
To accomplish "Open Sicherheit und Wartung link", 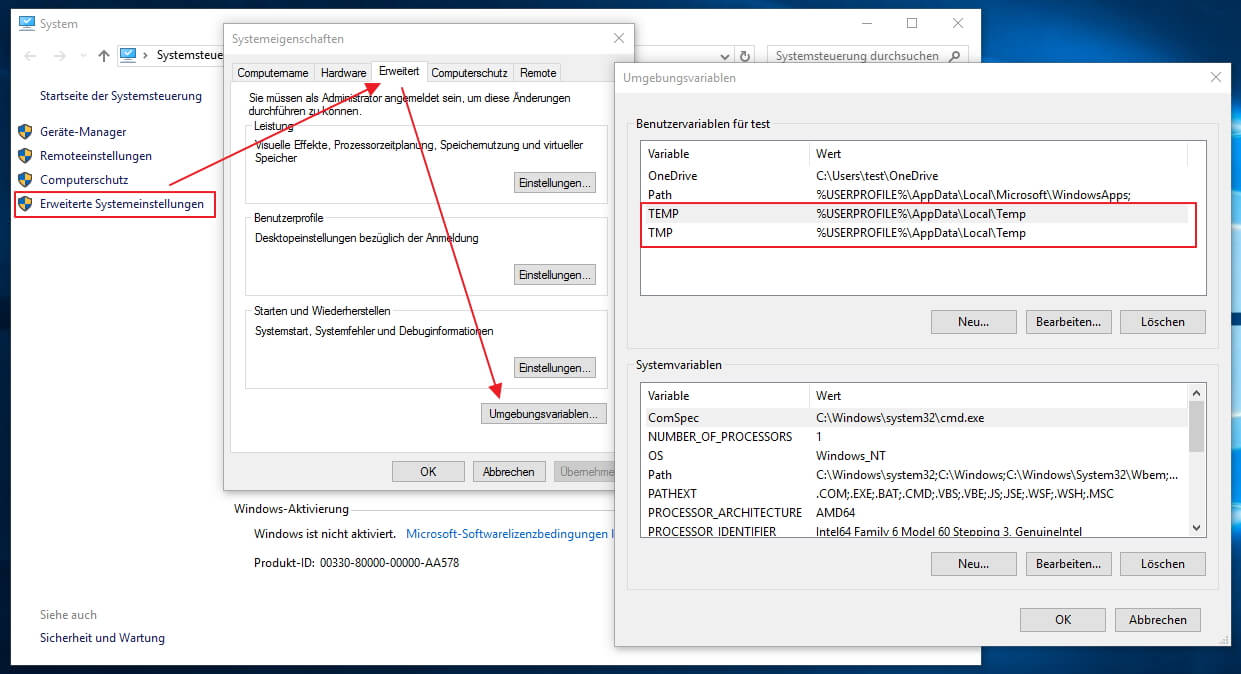I will (x=102, y=637).
